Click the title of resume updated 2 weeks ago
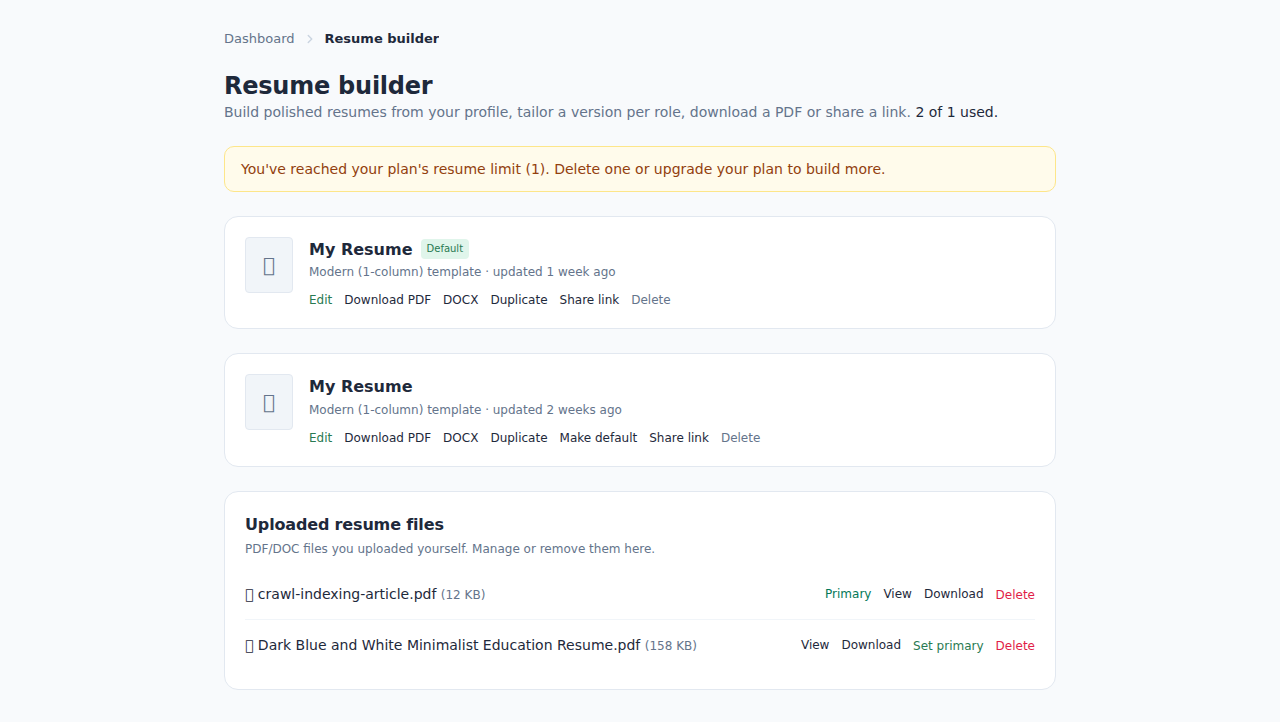The image size is (1280, 722). coord(360,386)
